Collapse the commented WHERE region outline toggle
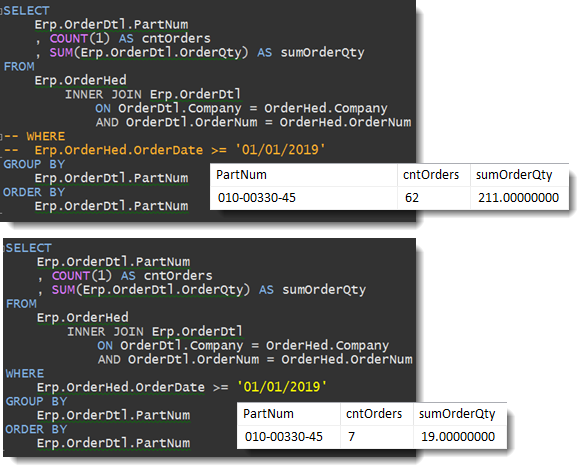Screen dimensions: 584x472 pyautogui.click(x=1, y=137)
